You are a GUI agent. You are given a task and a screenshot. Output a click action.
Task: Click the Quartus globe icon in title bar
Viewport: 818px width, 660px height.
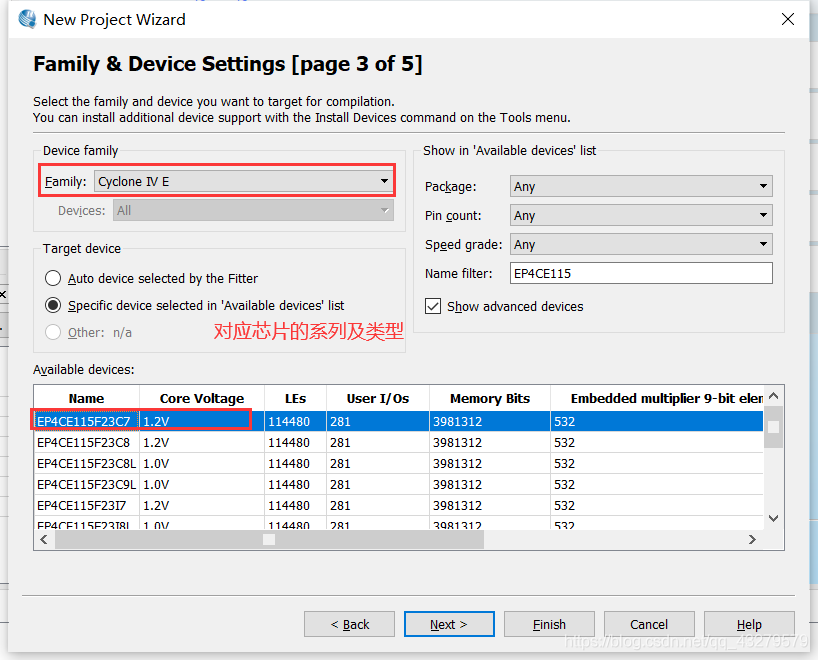[27, 19]
